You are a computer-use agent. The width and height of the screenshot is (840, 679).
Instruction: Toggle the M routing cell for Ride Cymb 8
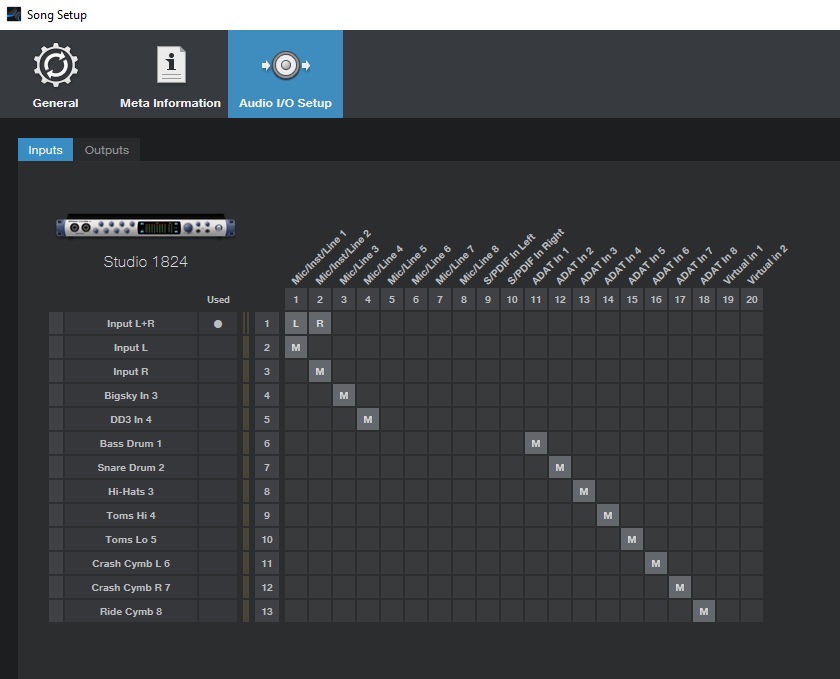[x=704, y=611]
